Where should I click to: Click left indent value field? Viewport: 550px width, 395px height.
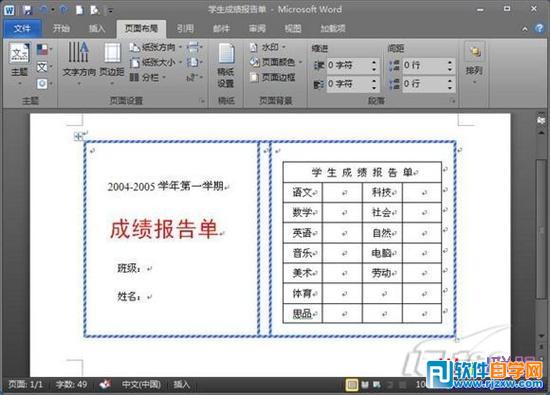348,65
